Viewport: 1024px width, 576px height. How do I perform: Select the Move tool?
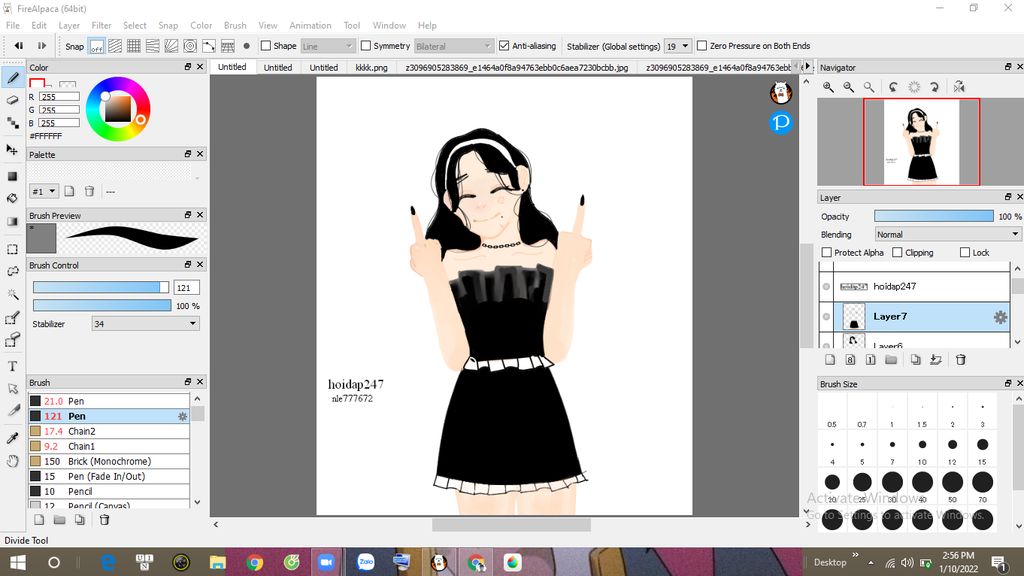[x=12, y=150]
